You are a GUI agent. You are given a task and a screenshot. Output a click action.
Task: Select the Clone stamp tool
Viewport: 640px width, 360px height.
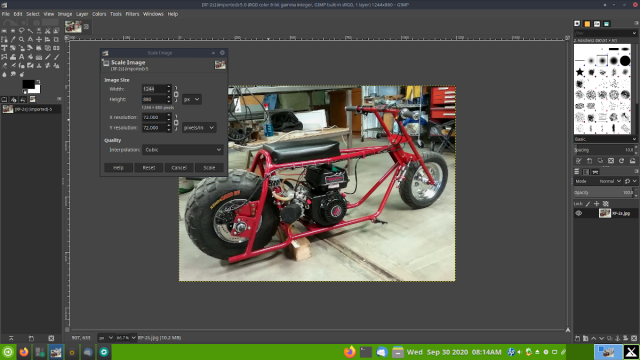pos(39,65)
